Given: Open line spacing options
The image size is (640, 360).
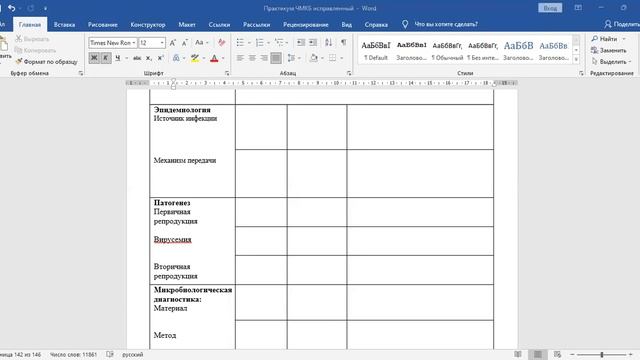Looking at the screenshot, I should [x=291, y=58].
